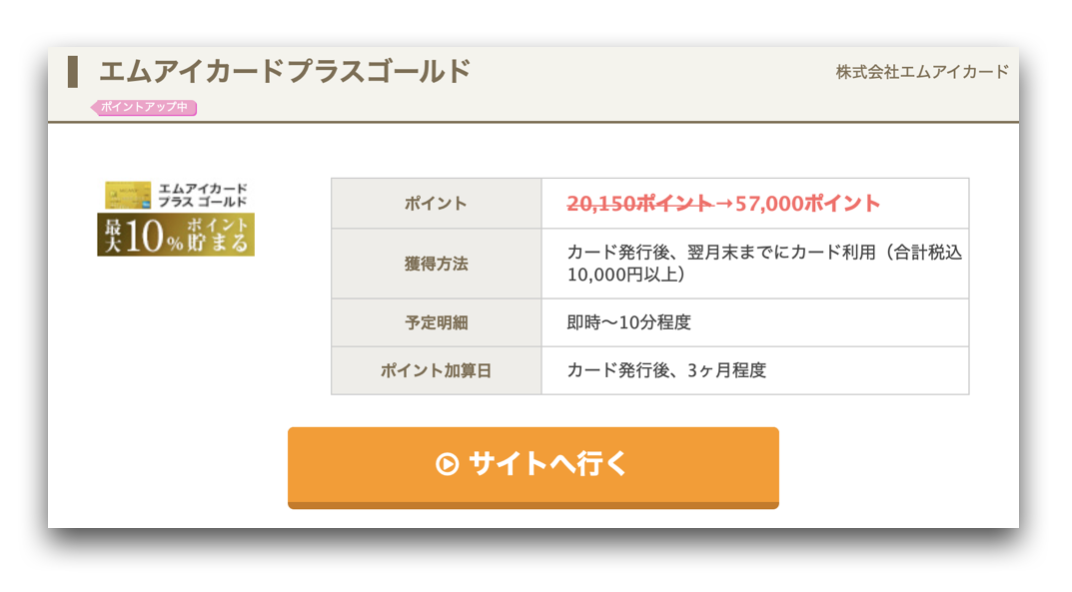
Task: Click the play circle icon in button
Action: pyautogui.click(x=447, y=464)
